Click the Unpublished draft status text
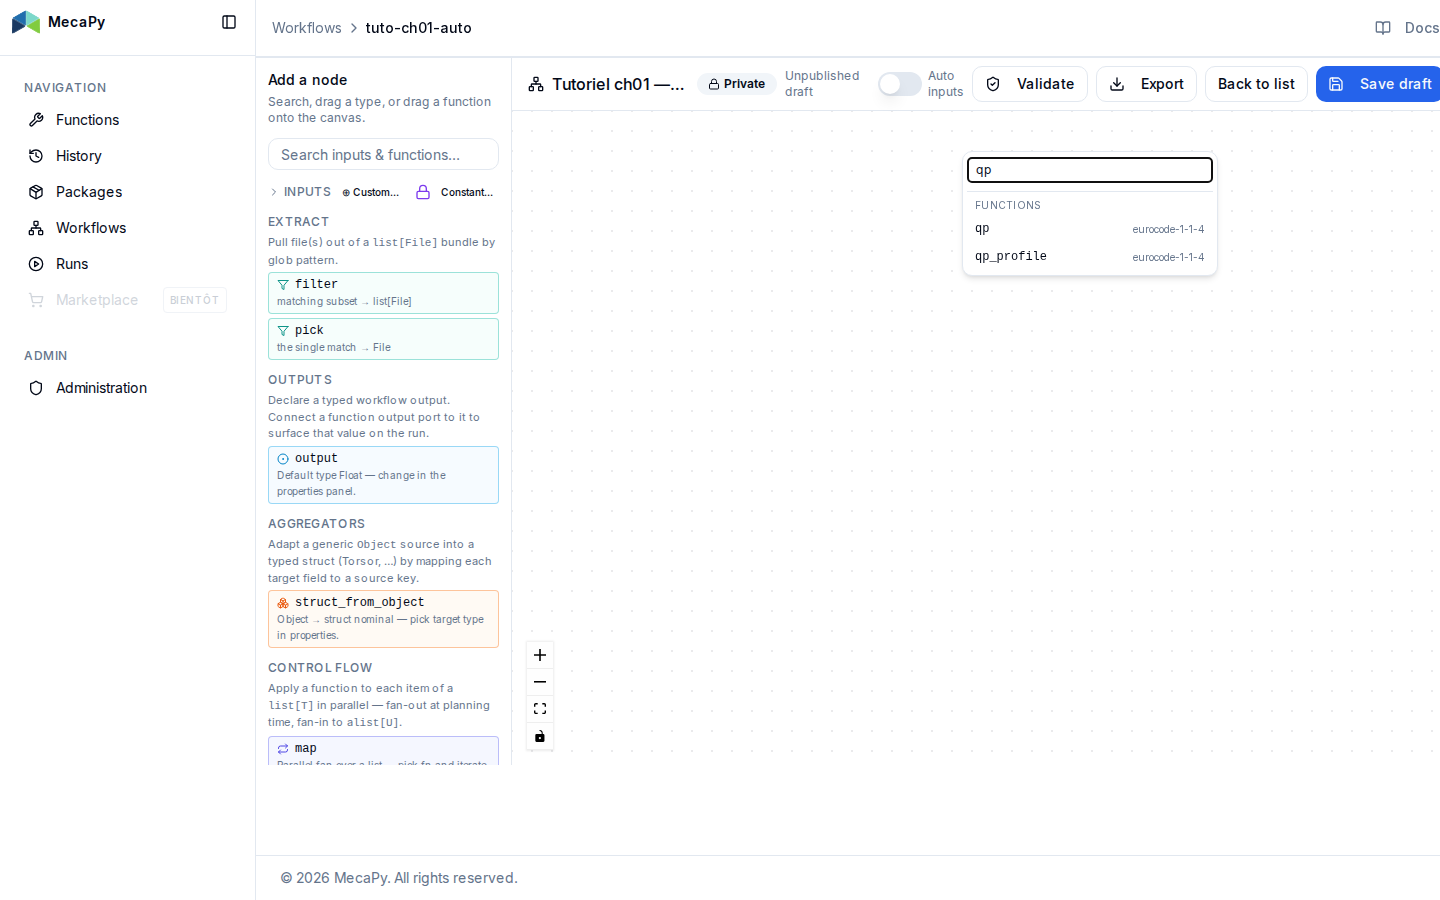The width and height of the screenshot is (1440, 900). 822,84
